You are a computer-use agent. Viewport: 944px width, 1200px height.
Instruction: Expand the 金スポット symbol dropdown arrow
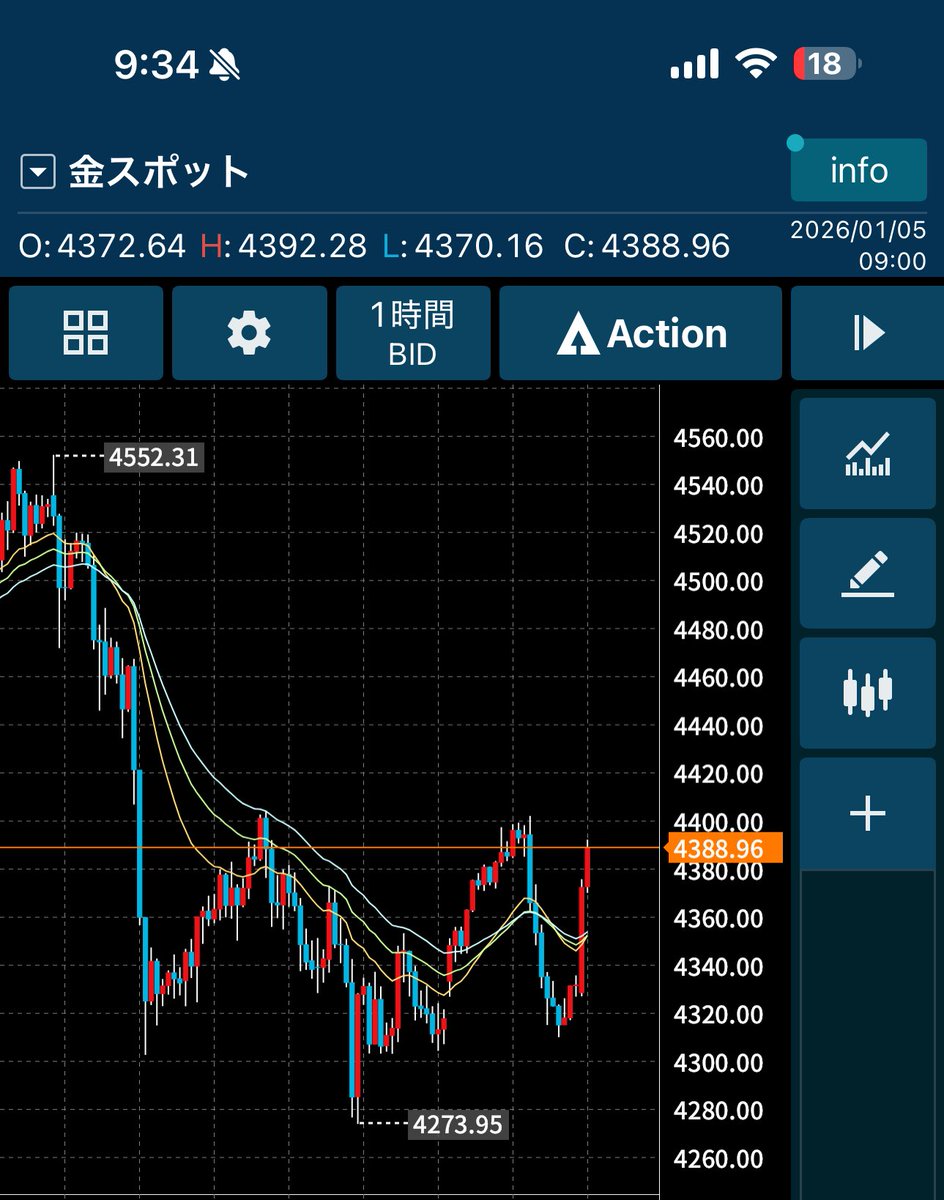[38, 174]
